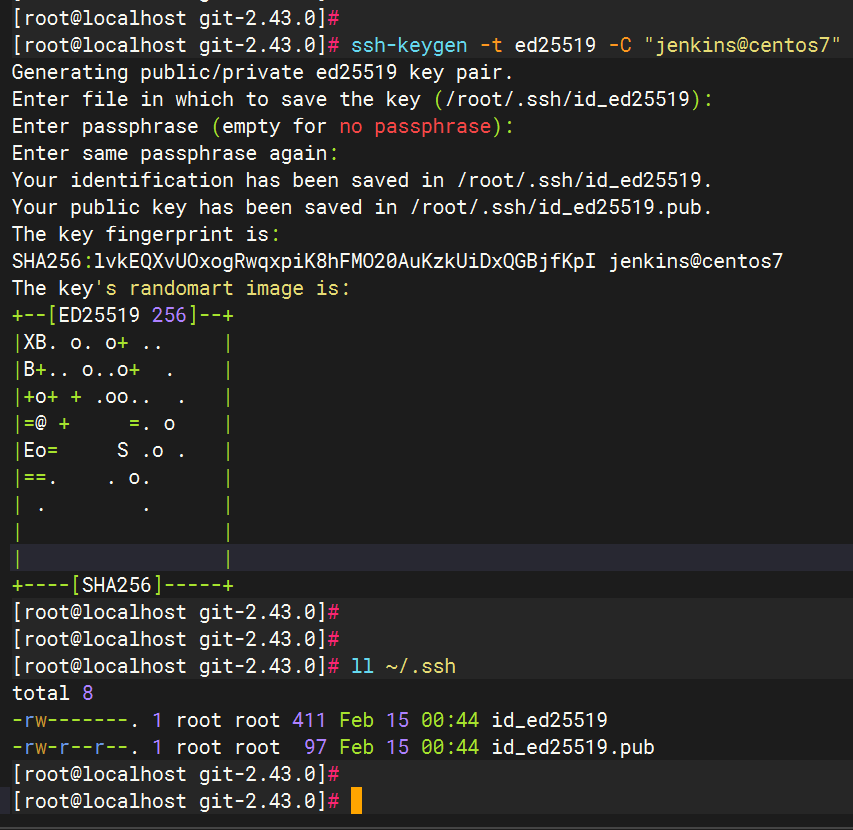853x830 pixels.
Task: Click the path (/root/.ssh/id_ed25519) in prompt
Action: [567, 100]
